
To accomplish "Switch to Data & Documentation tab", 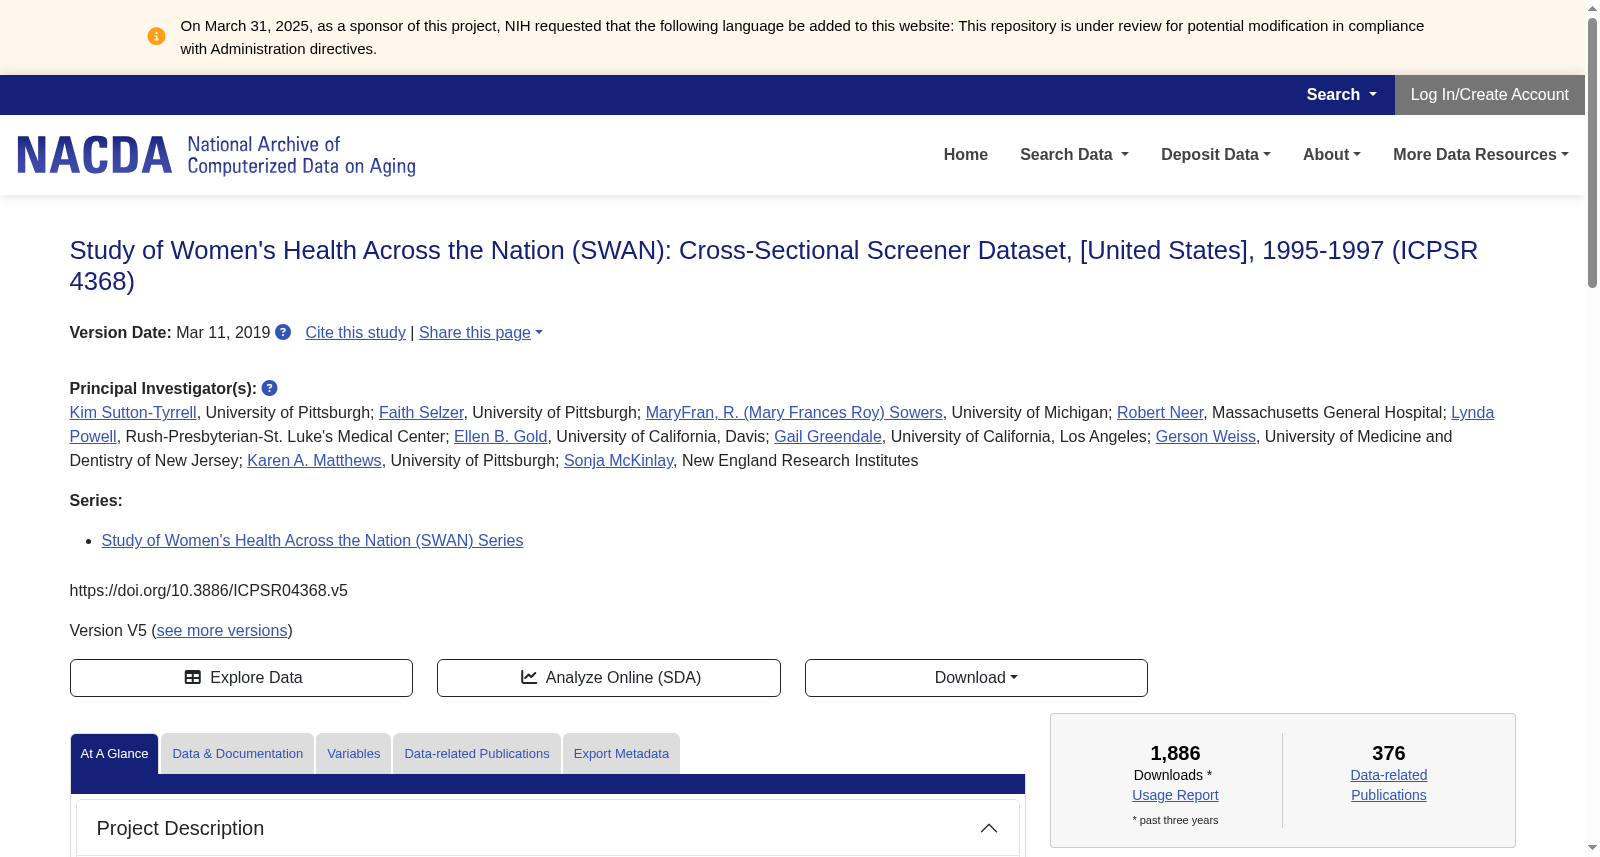I will [x=238, y=754].
